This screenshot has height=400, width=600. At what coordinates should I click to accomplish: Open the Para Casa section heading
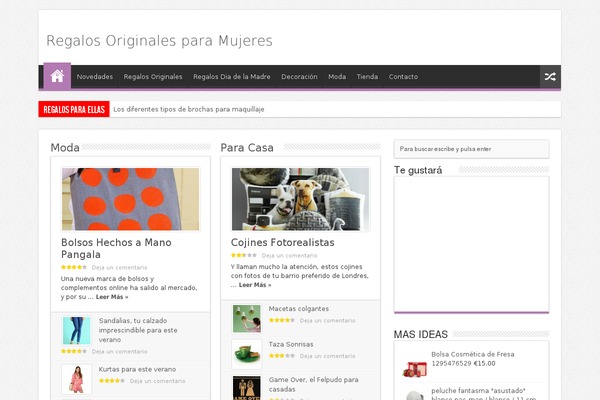(247, 147)
